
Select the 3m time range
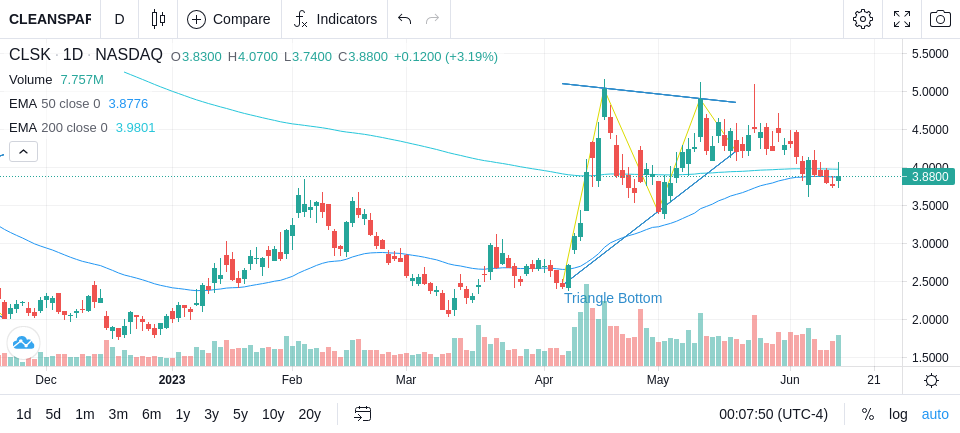pos(118,414)
